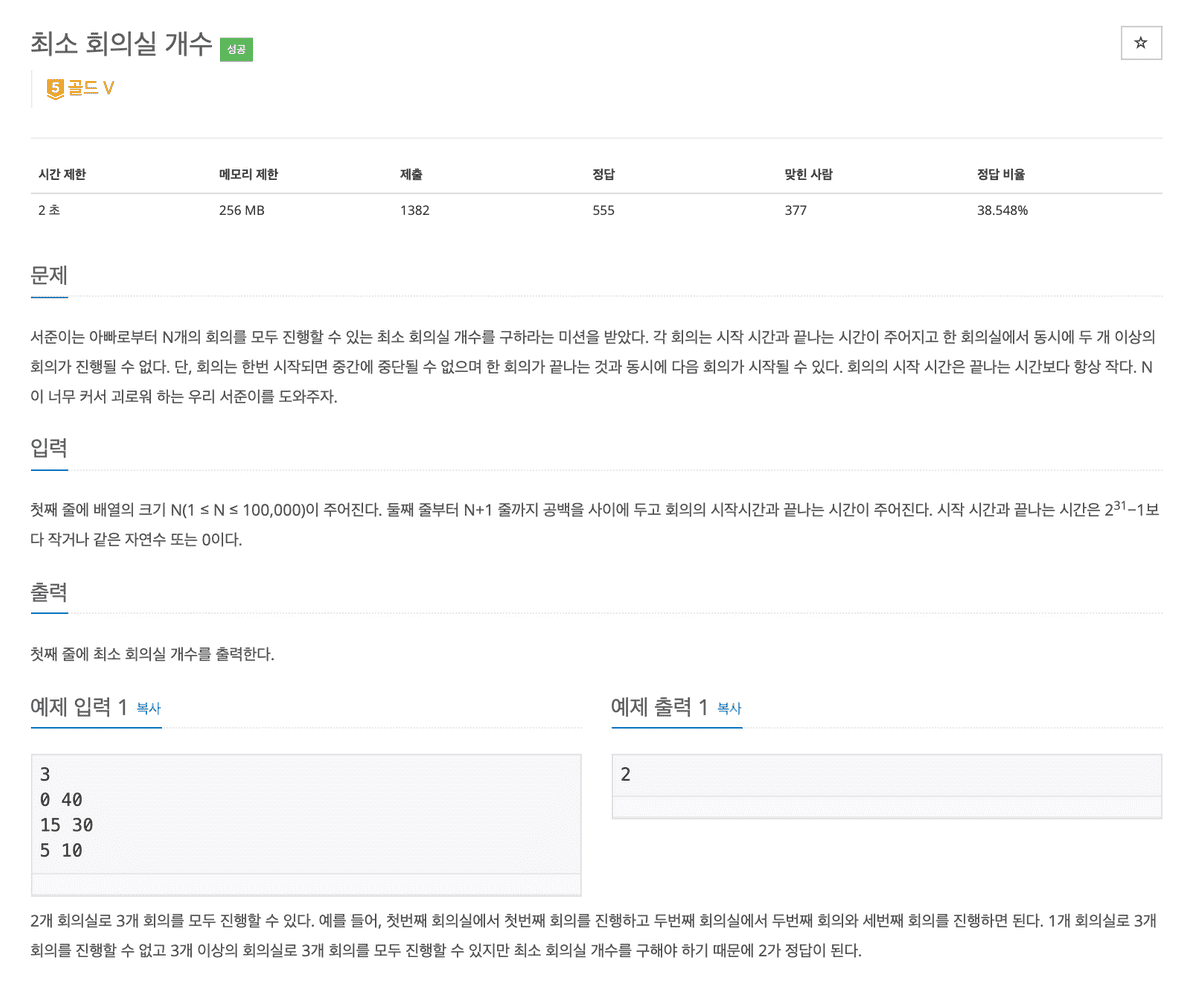Click the 1382 submissions count
This screenshot has height=984, width=1200.
(x=414, y=211)
